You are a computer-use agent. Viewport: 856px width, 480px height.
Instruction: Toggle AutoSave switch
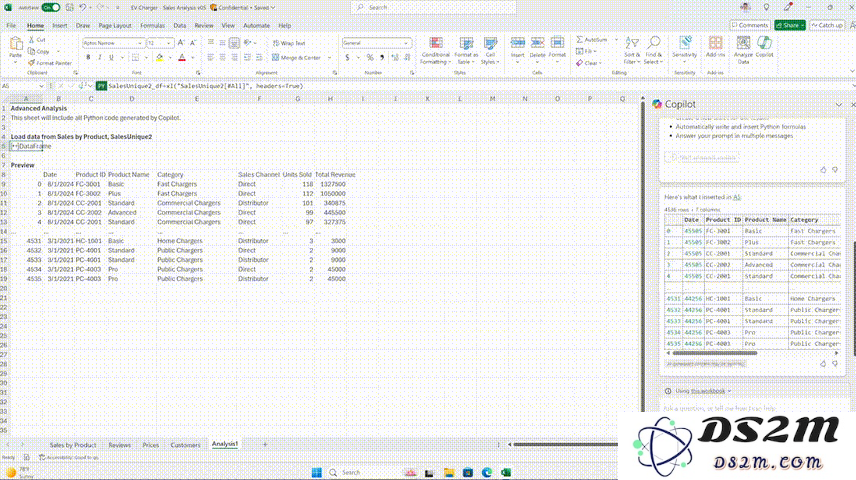point(51,8)
